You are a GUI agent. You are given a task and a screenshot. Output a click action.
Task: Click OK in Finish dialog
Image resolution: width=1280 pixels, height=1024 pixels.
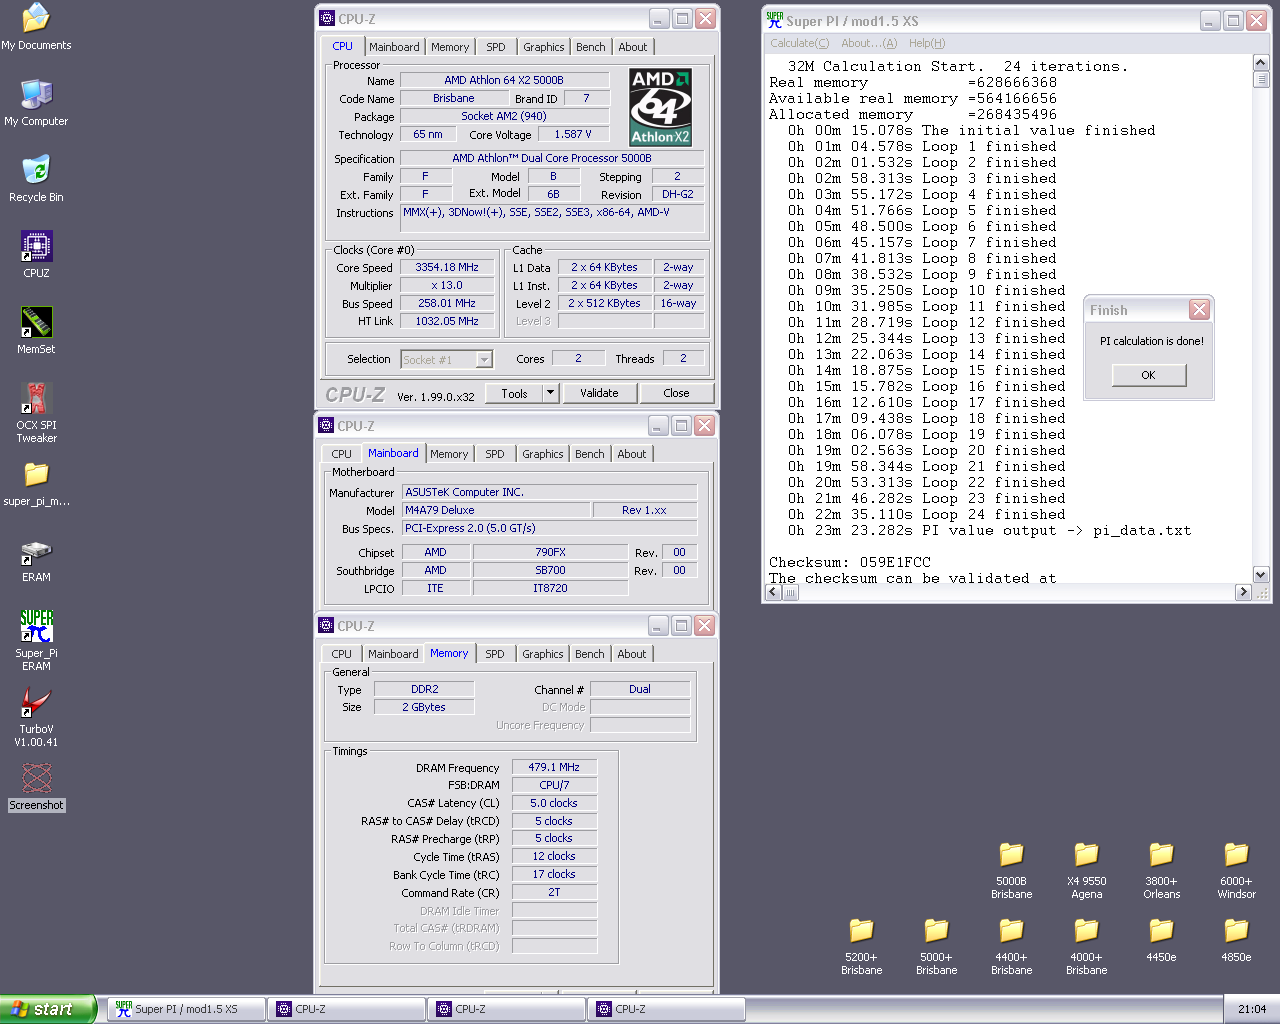(x=1149, y=375)
